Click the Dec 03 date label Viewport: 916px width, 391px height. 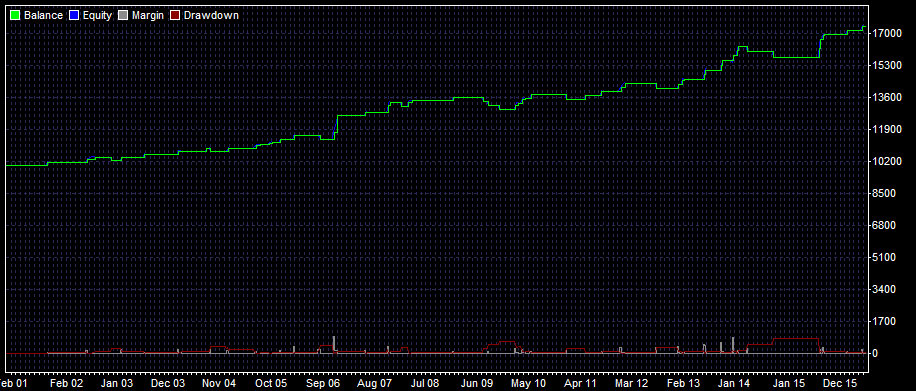tap(168, 383)
